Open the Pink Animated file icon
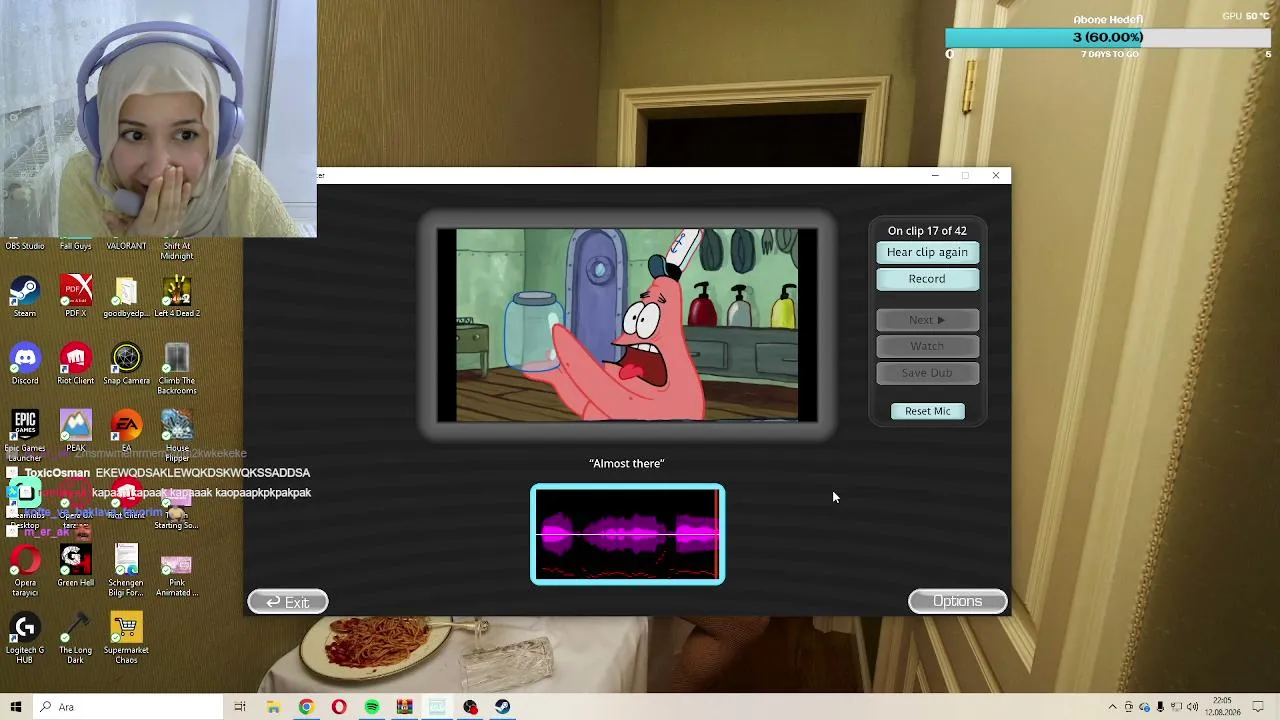 pos(177,571)
